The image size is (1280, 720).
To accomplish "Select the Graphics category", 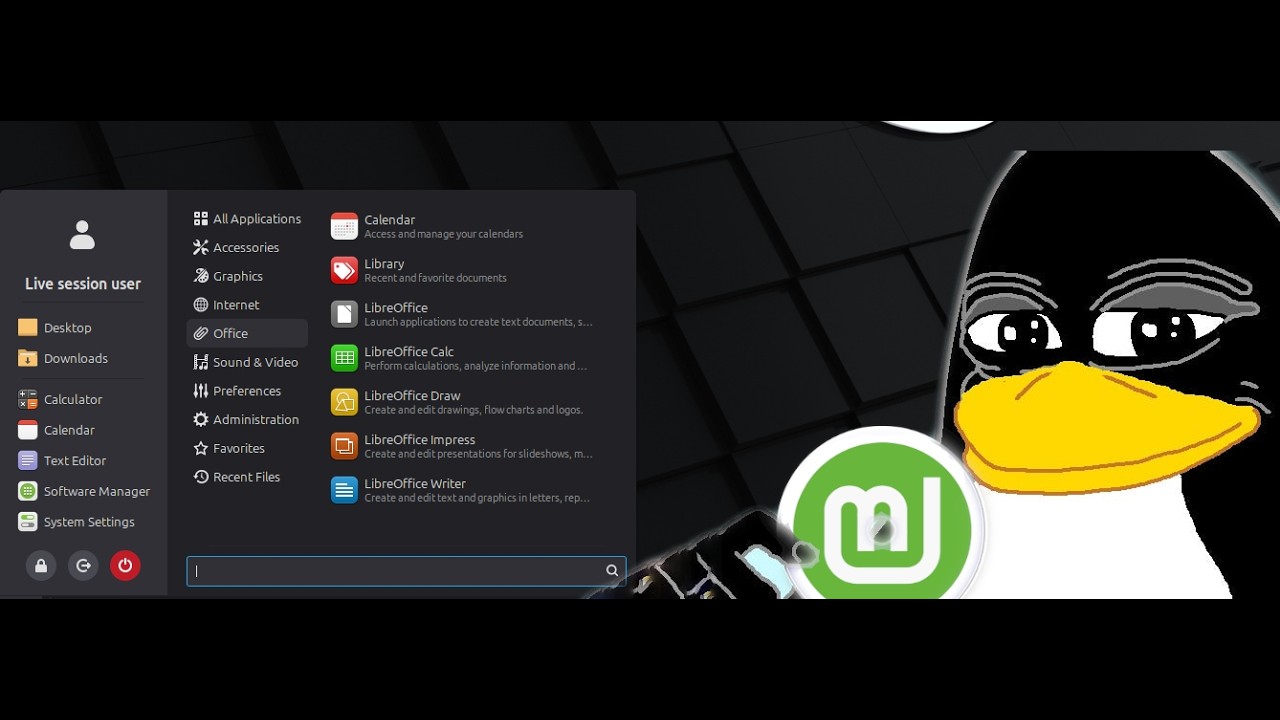I will 247,276.
